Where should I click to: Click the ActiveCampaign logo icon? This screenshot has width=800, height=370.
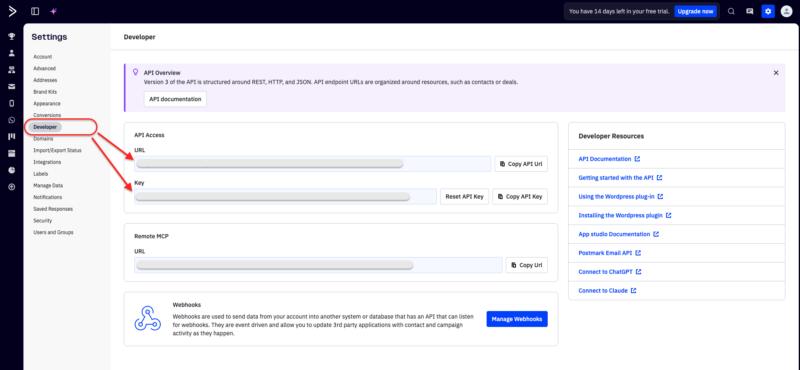[12, 11]
